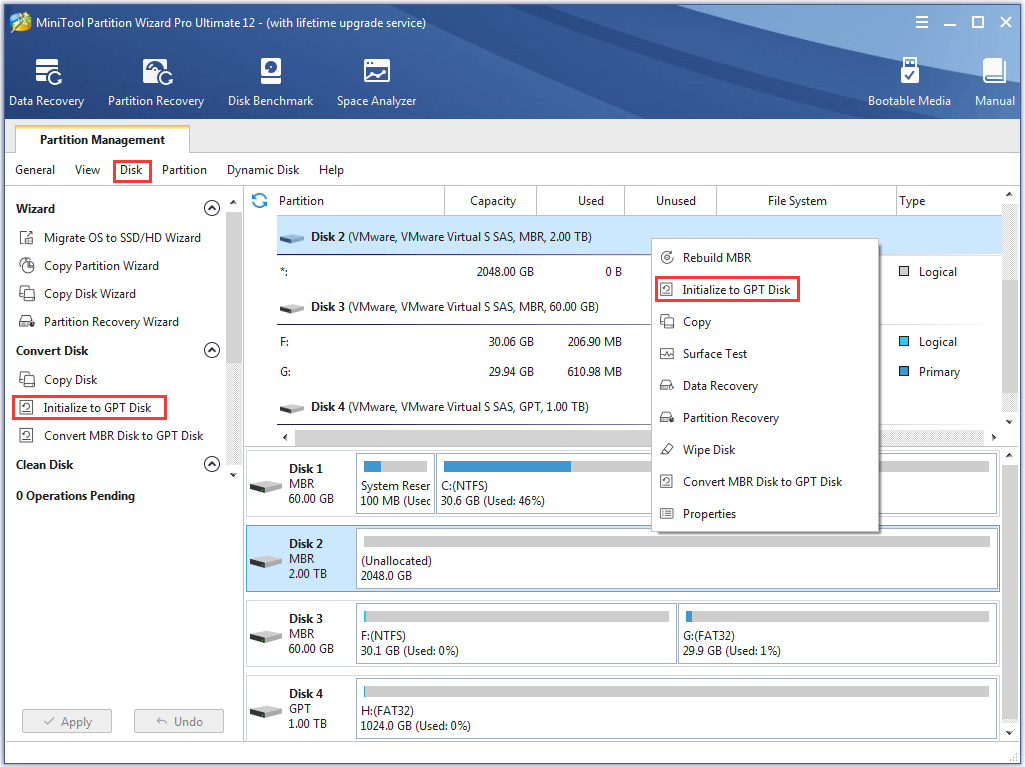
Task: Select Rebuild MBR in the context menu
Action: click(716, 258)
